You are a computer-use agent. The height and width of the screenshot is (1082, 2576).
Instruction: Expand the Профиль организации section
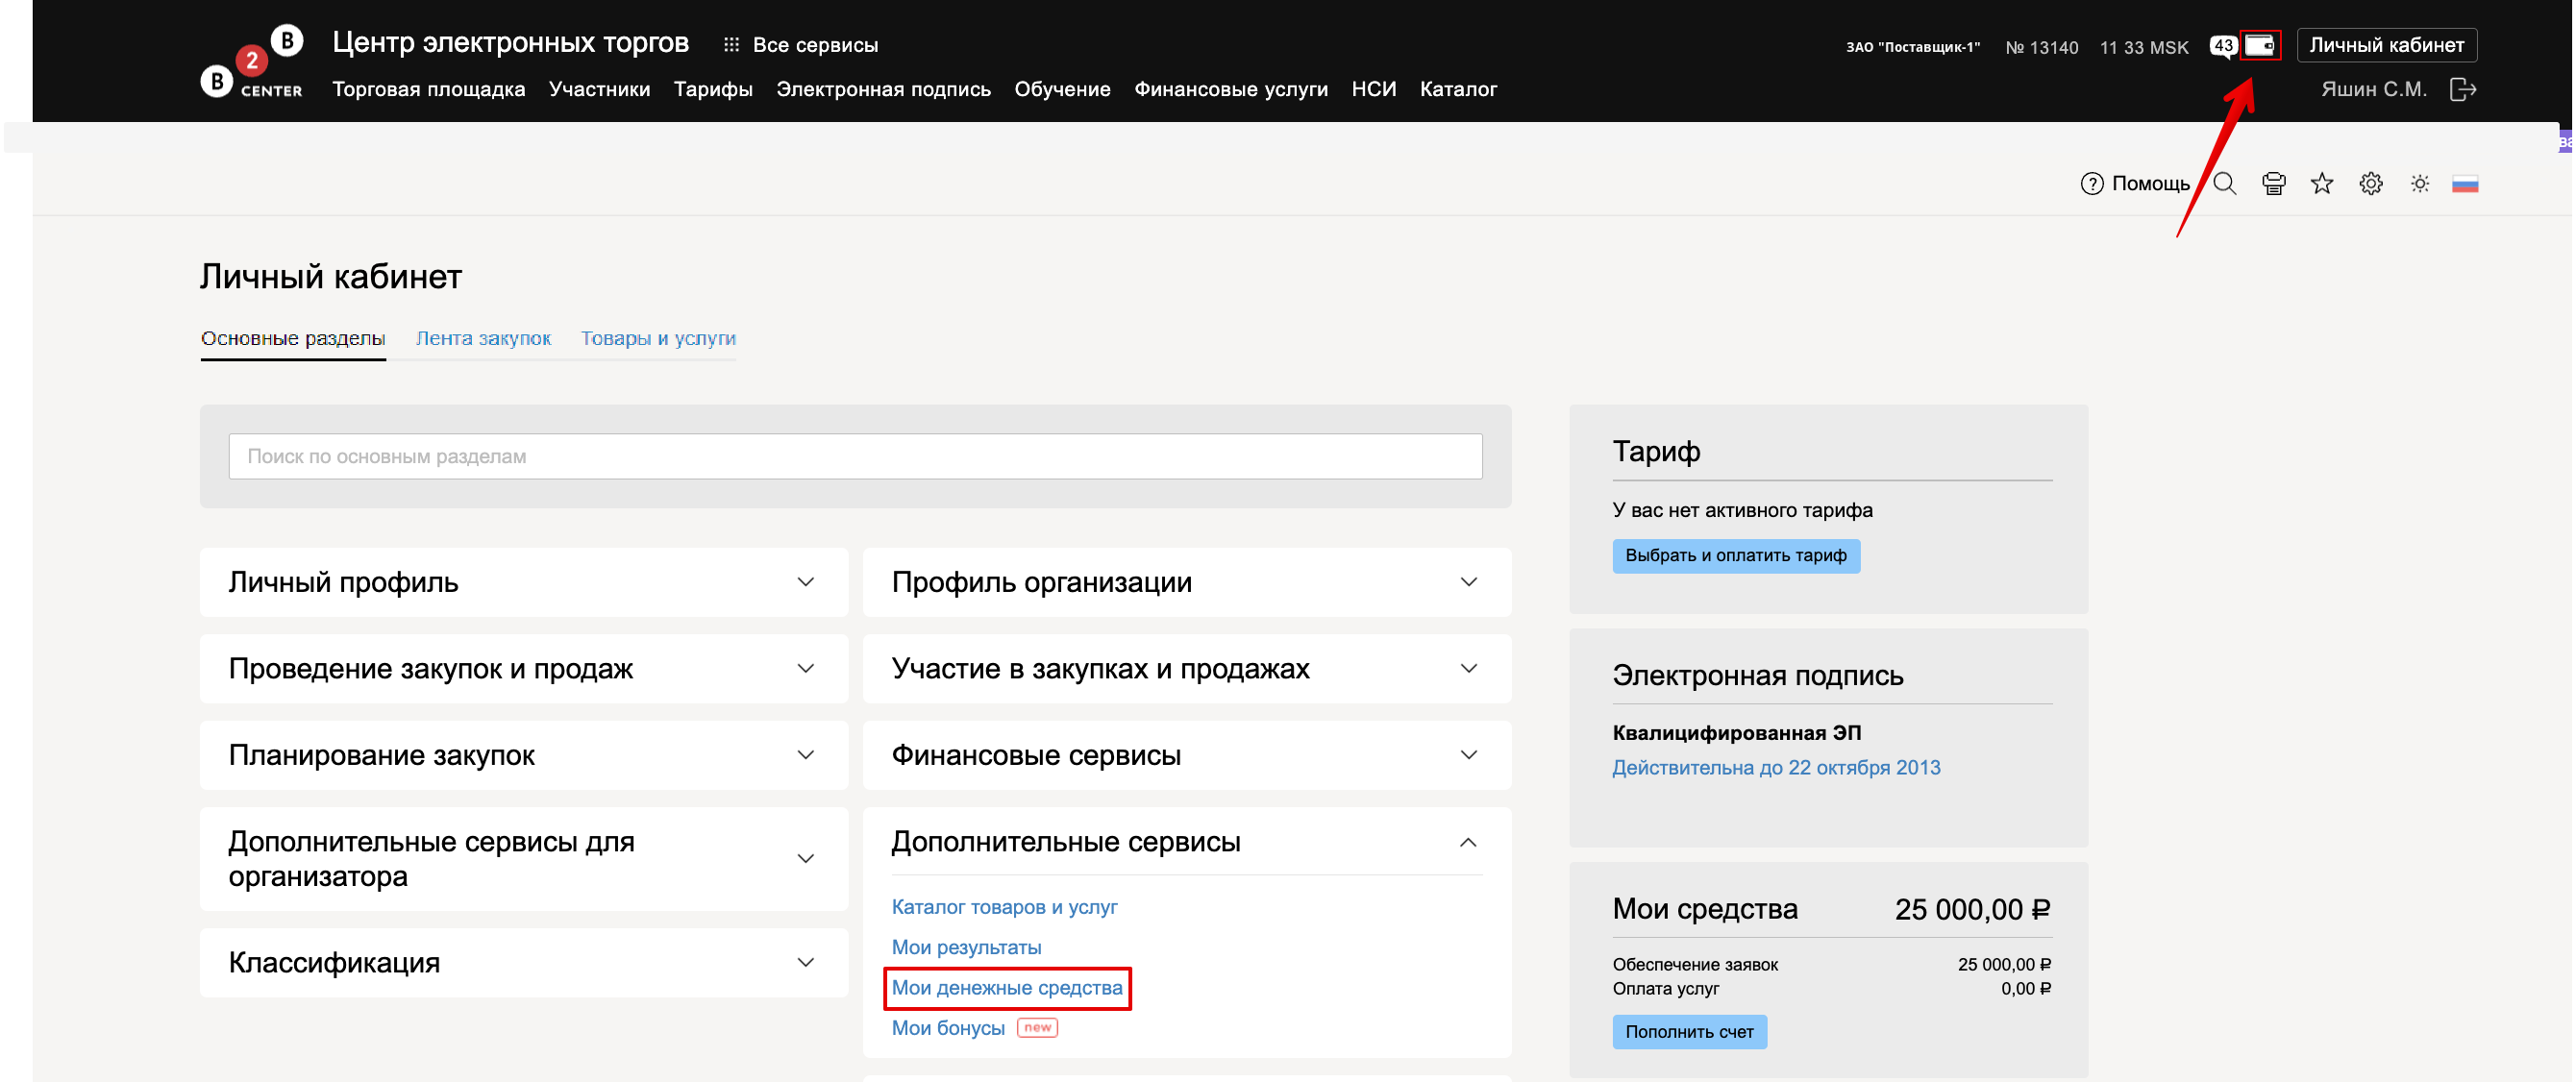tap(1187, 582)
